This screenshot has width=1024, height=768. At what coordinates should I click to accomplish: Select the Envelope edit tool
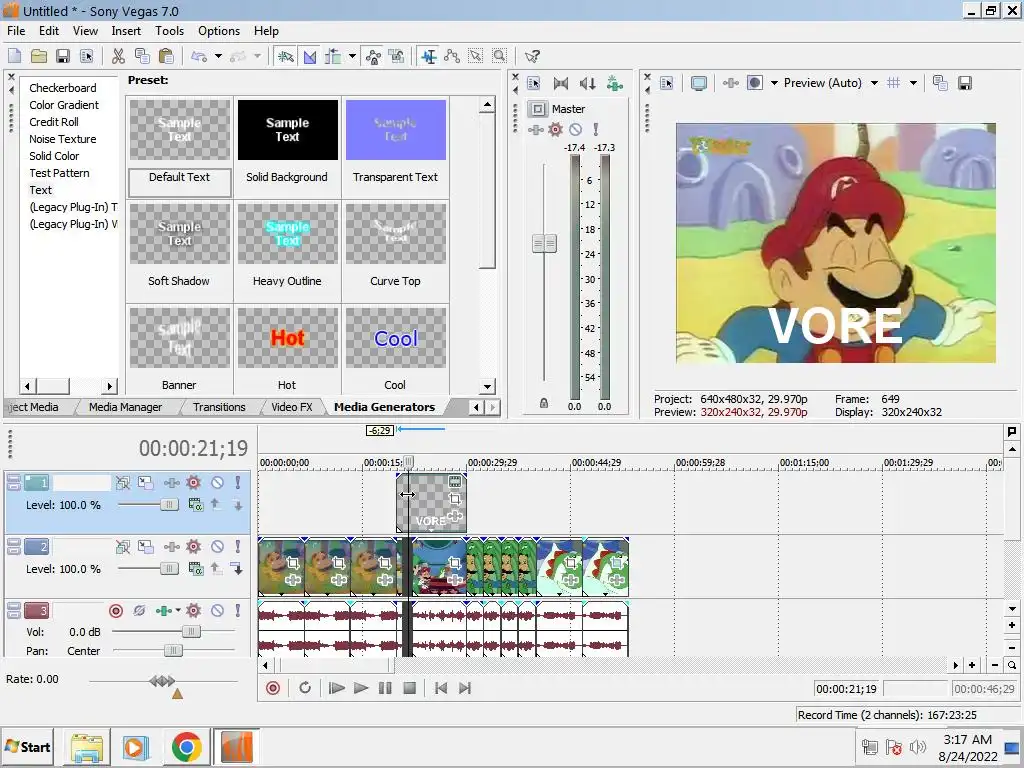click(x=452, y=56)
